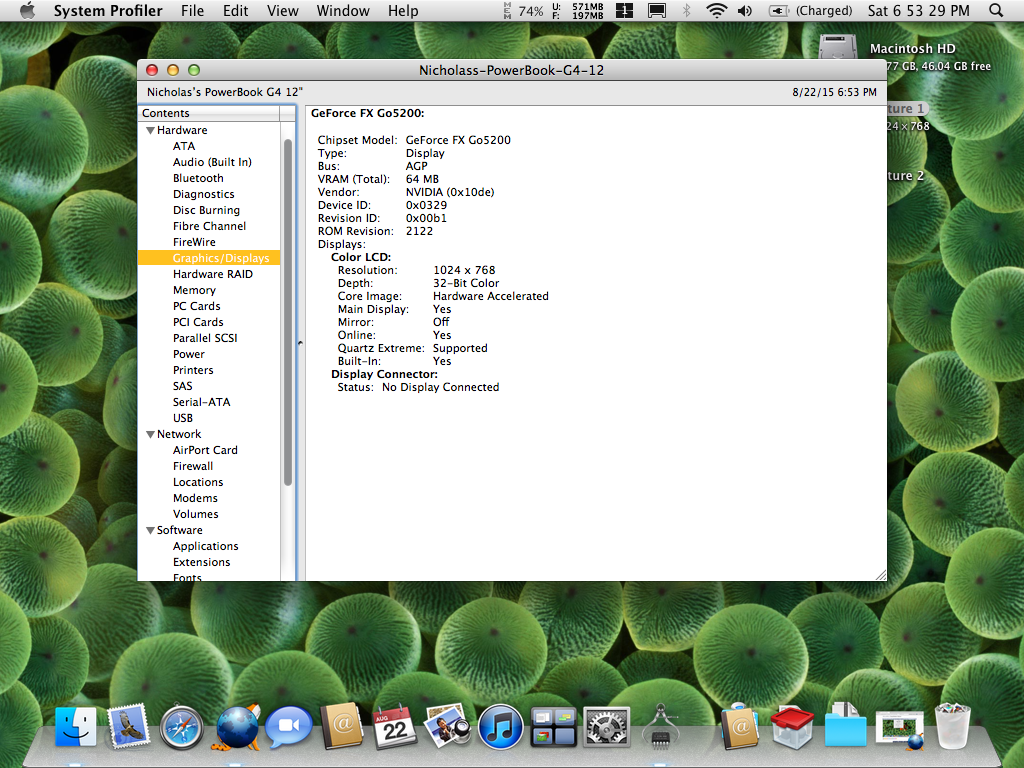Select ATA in Contents list
Image resolution: width=1024 pixels, height=768 pixels.
(184, 146)
